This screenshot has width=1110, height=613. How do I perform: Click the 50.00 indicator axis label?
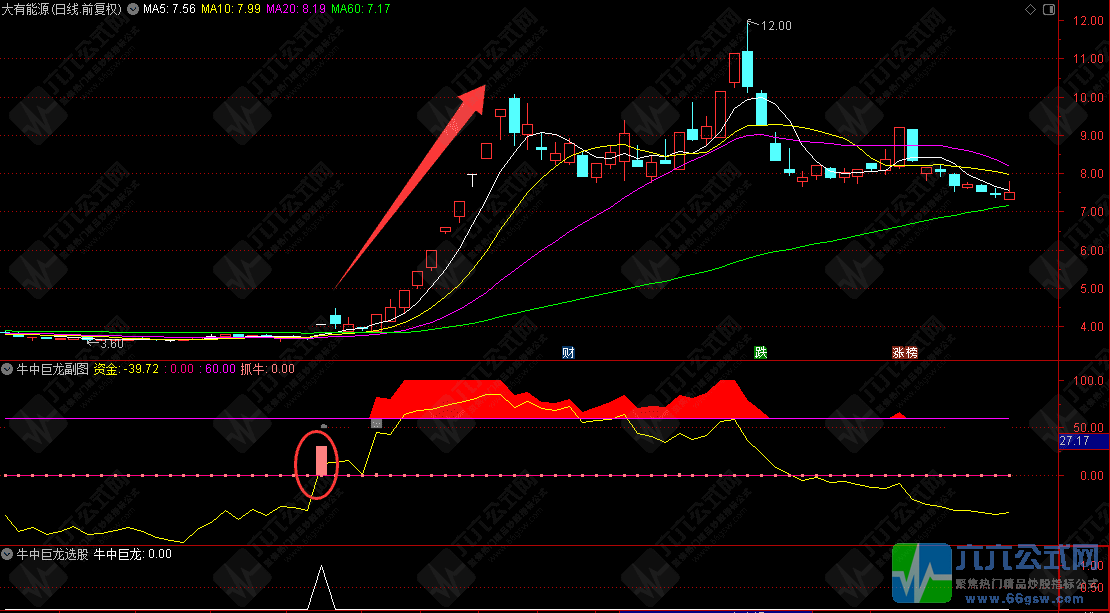tap(1089, 428)
